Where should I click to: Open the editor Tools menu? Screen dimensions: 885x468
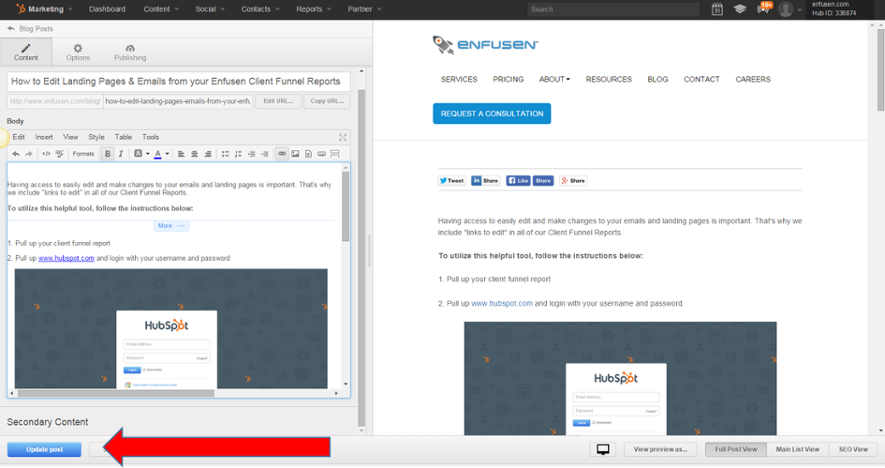point(150,137)
